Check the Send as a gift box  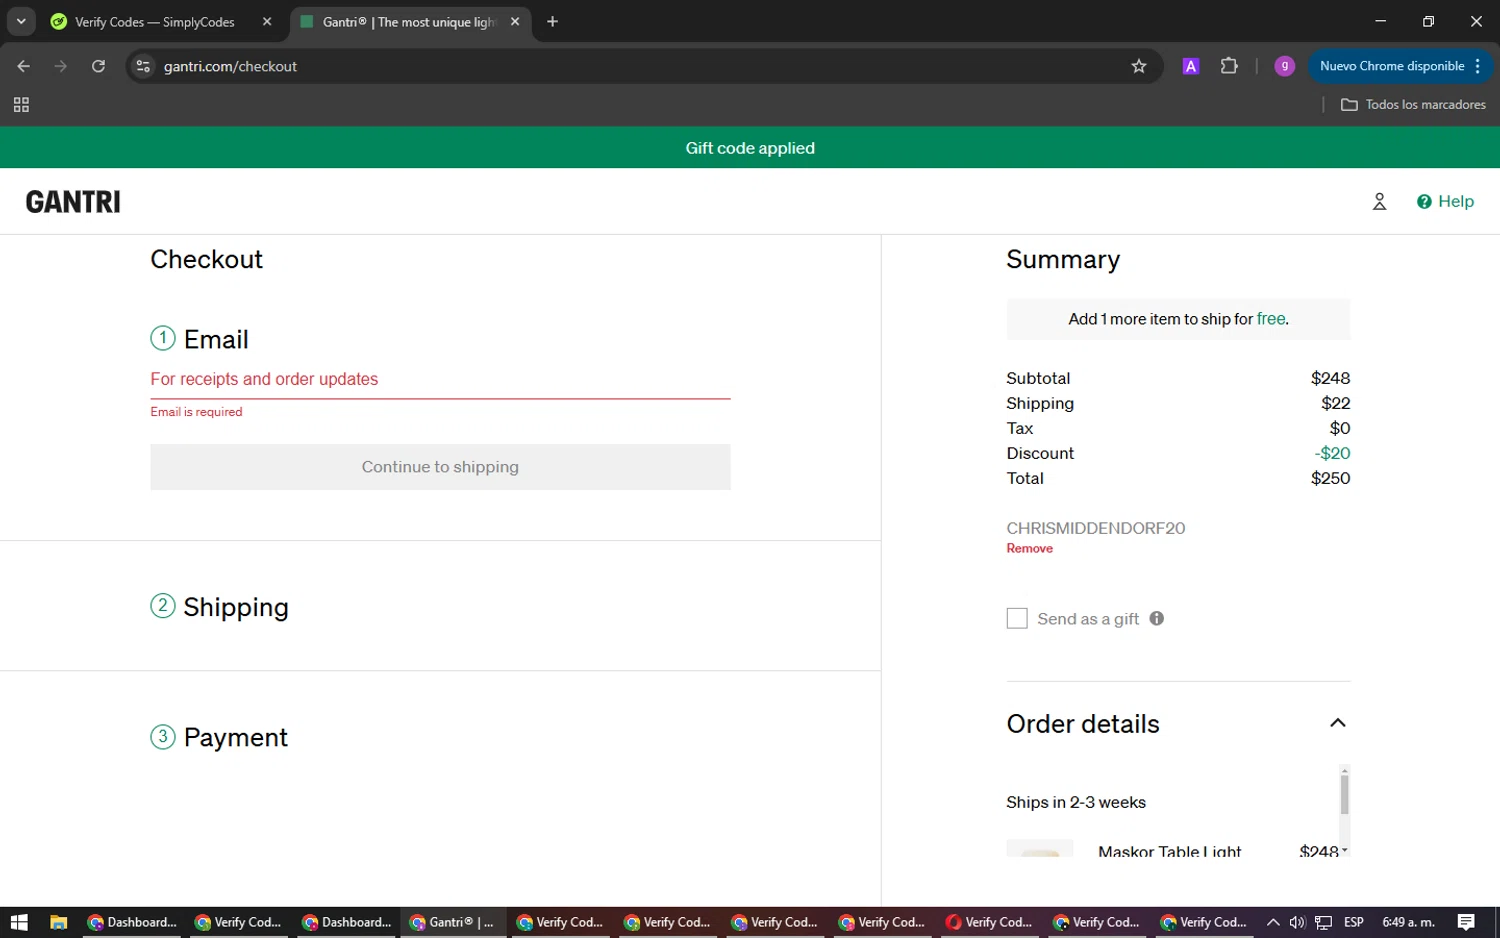pyautogui.click(x=1017, y=618)
